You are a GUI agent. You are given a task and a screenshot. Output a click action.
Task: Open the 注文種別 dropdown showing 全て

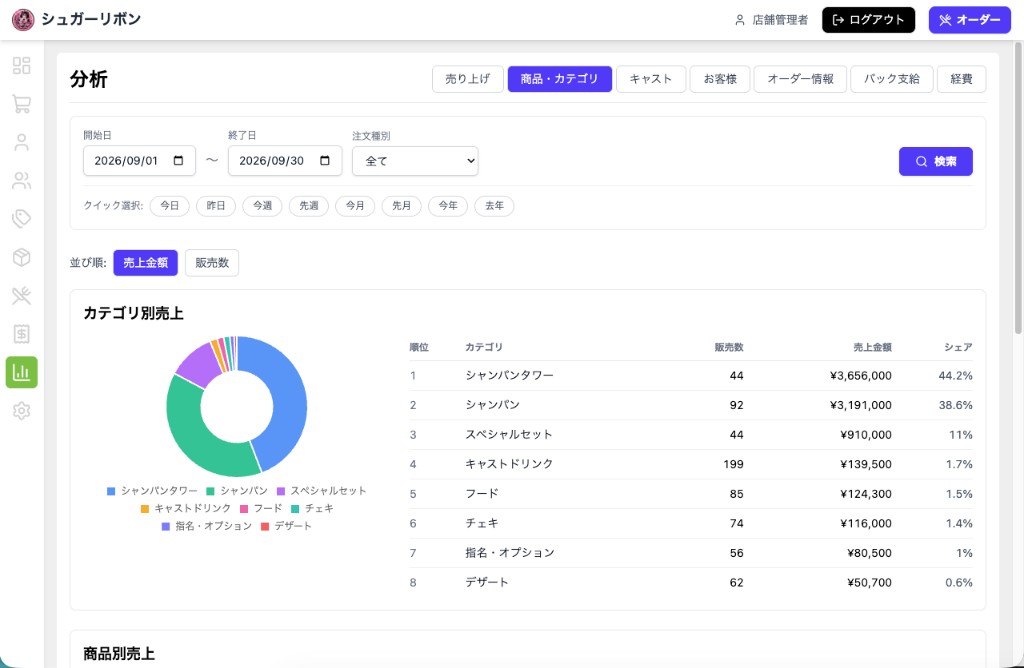click(x=415, y=161)
